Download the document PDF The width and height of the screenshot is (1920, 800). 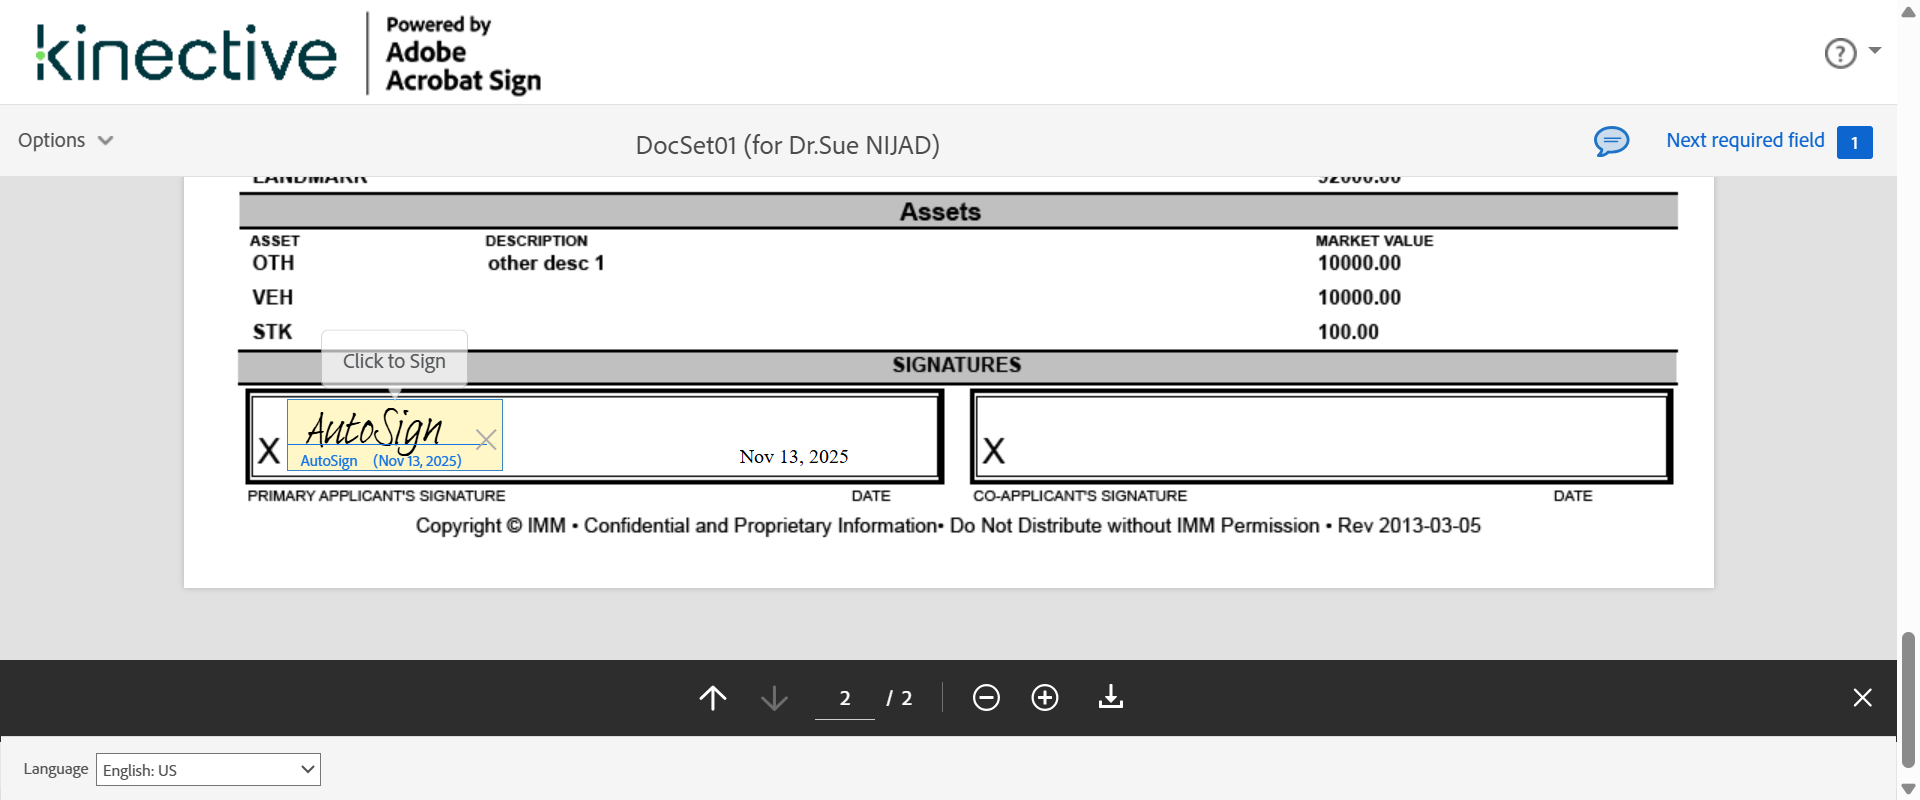1111,697
